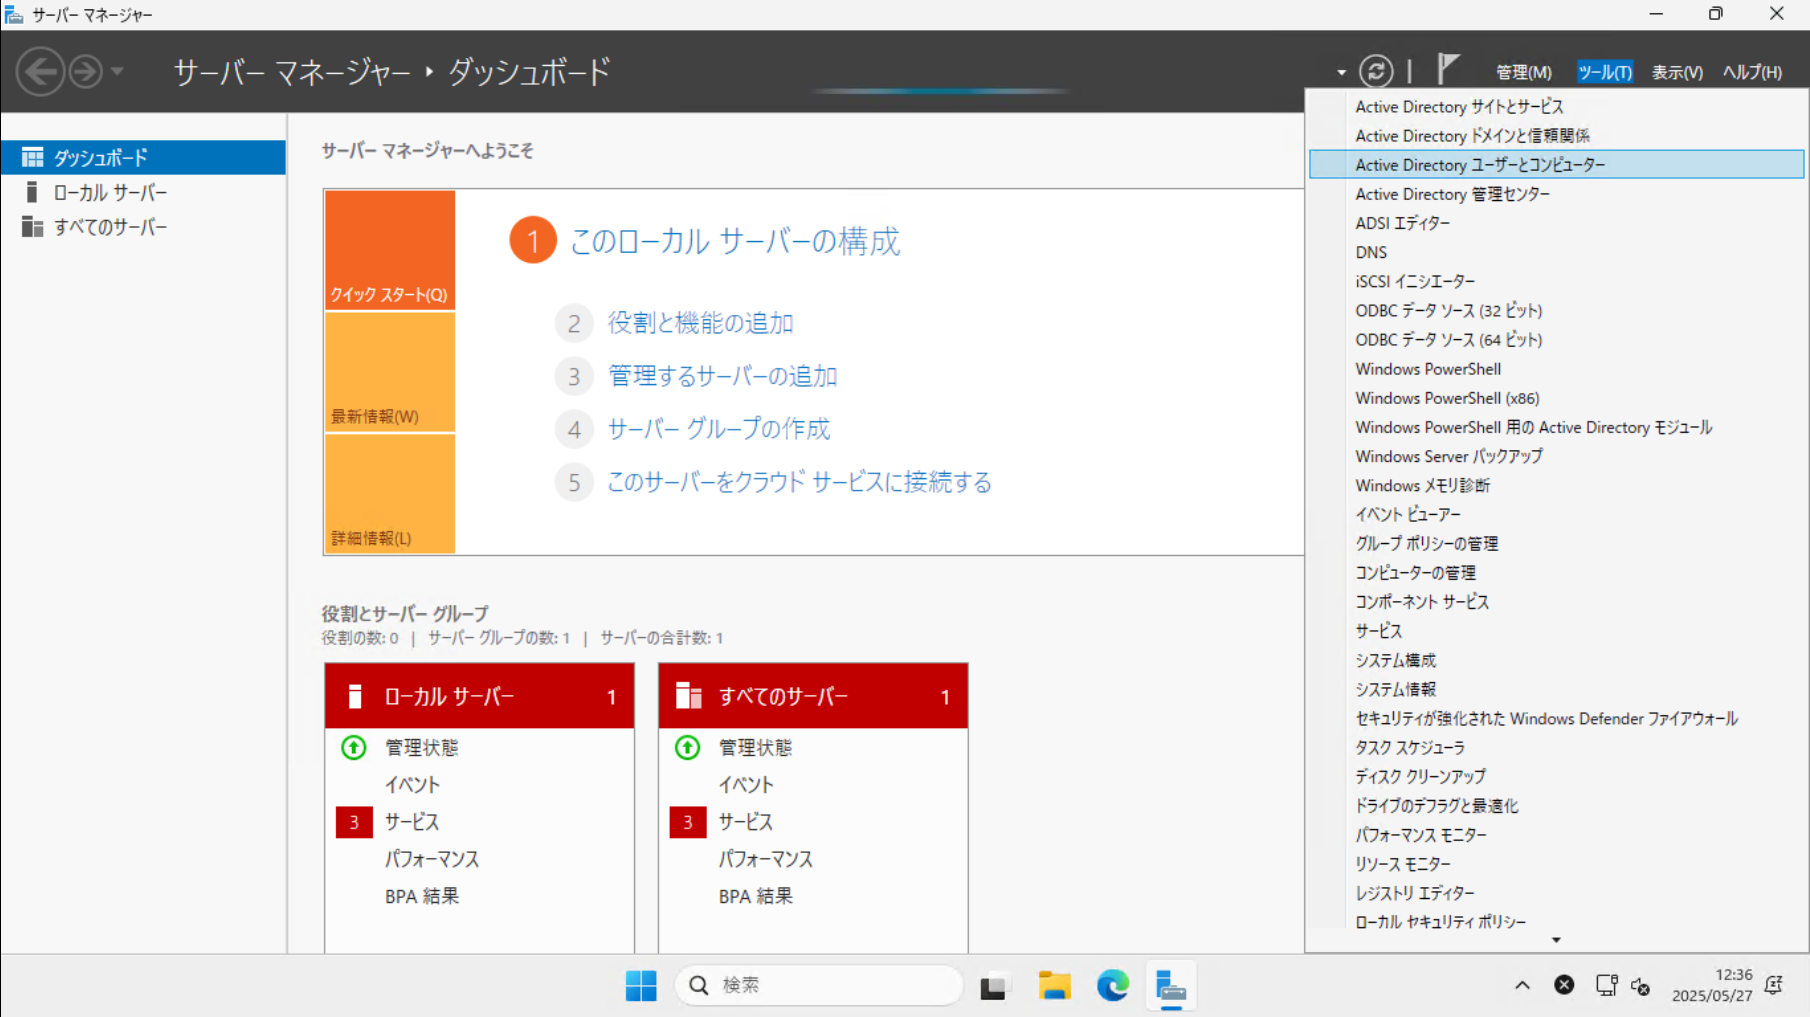The width and height of the screenshot is (1810, 1017).
Task: Open the 表示(V) menu
Action: pyautogui.click(x=1677, y=72)
